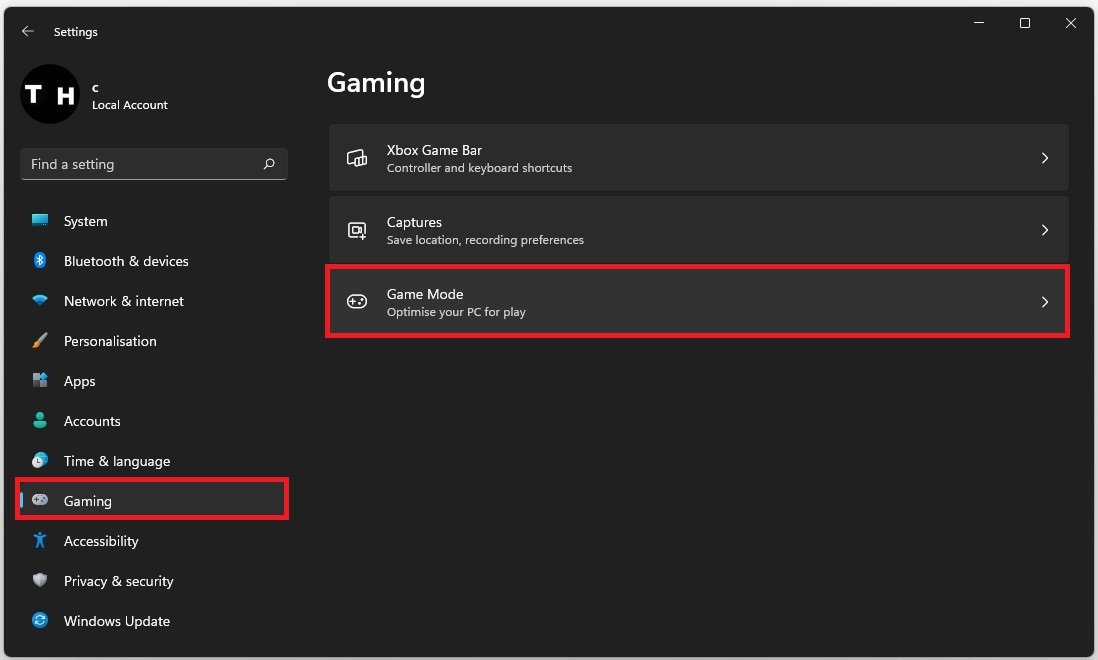This screenshot has height=660, width=1098.
Task: Click the search magnifier icon
Action: click(x=269, y=164)
